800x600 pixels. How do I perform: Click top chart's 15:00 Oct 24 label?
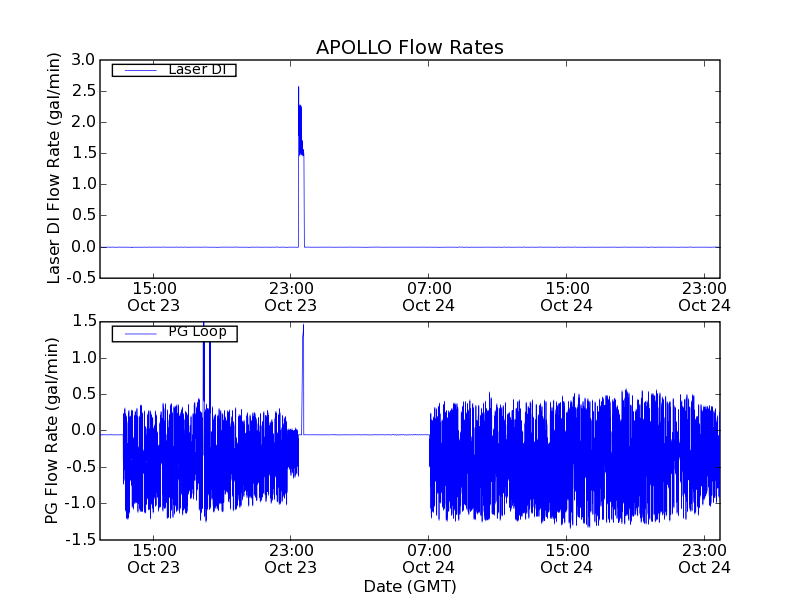[x=566, y=297]
